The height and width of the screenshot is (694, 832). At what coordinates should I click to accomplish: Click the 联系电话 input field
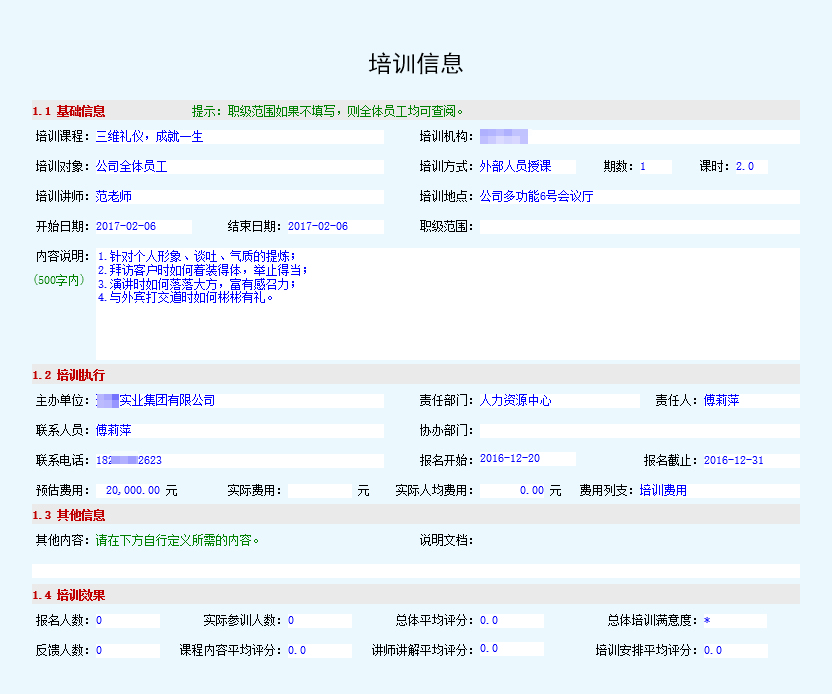(x=239, y=461)
